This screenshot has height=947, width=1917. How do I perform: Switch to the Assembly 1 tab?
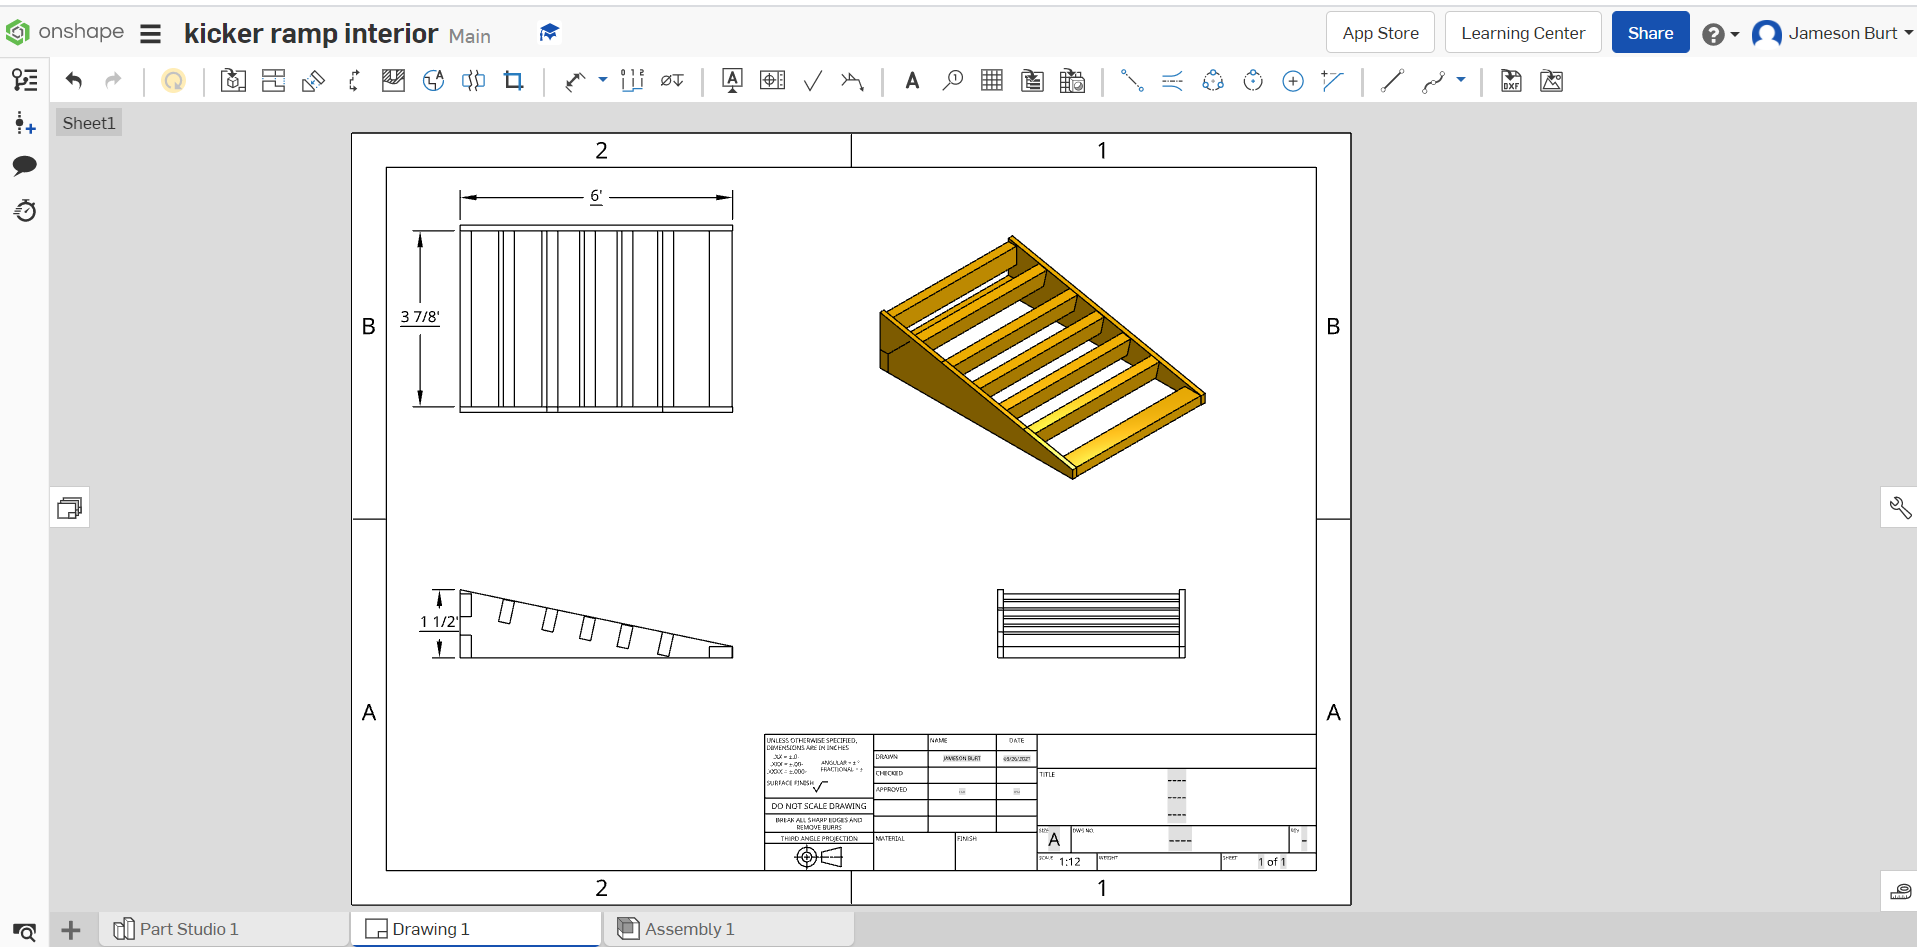coord(688,928)
